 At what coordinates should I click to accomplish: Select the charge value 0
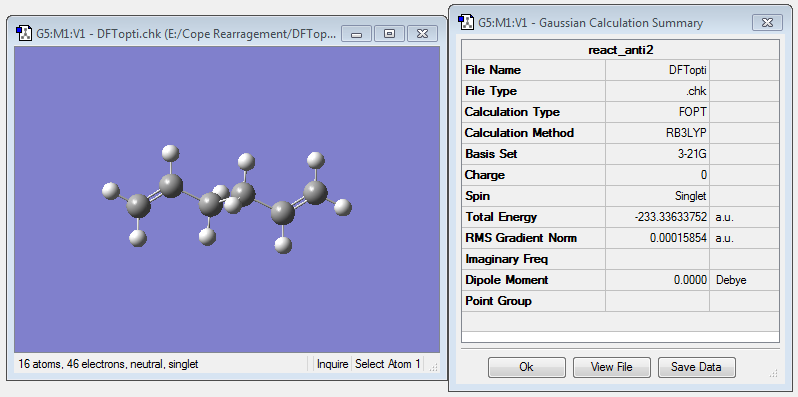pos(704,175)
